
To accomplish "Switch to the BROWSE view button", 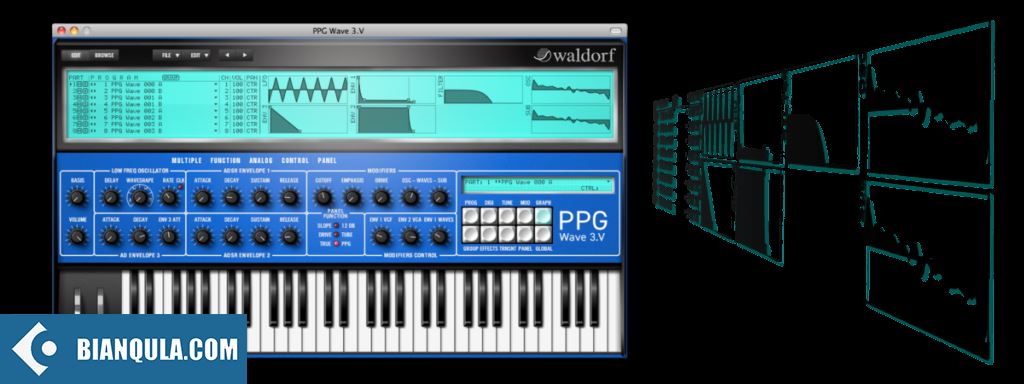I will tap(104, 56).
